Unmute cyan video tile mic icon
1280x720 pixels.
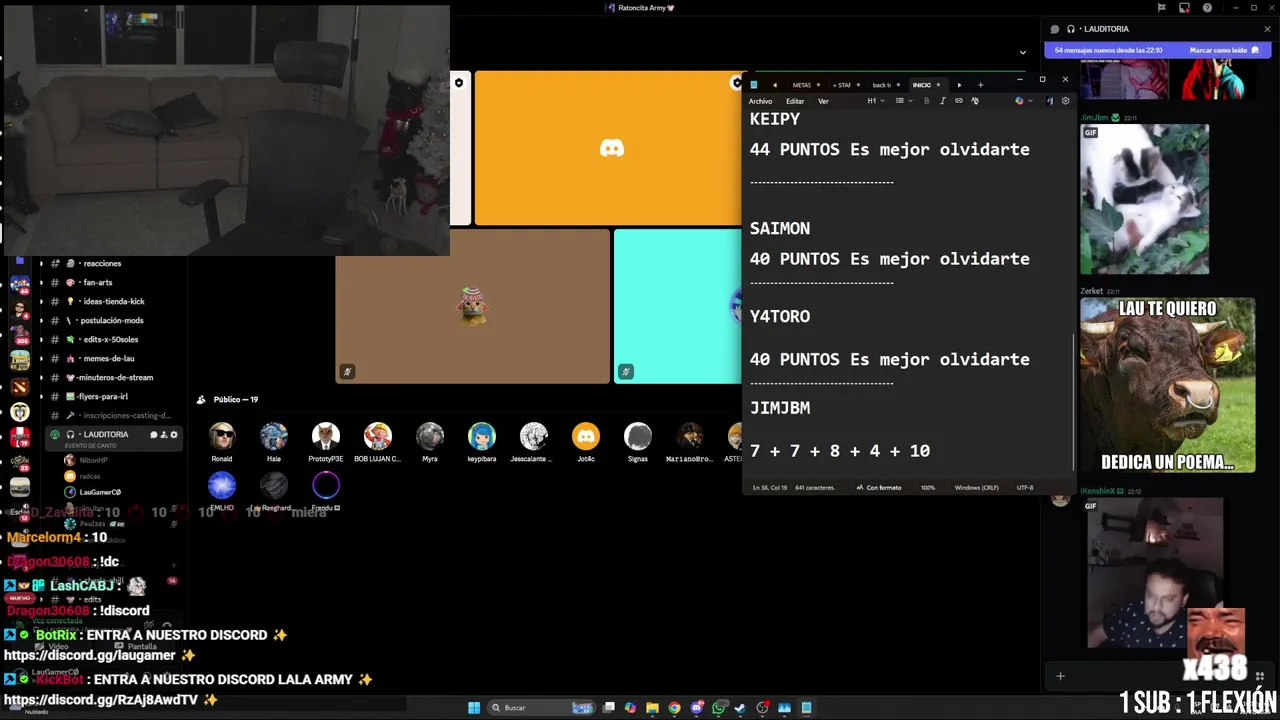[626, 372]
